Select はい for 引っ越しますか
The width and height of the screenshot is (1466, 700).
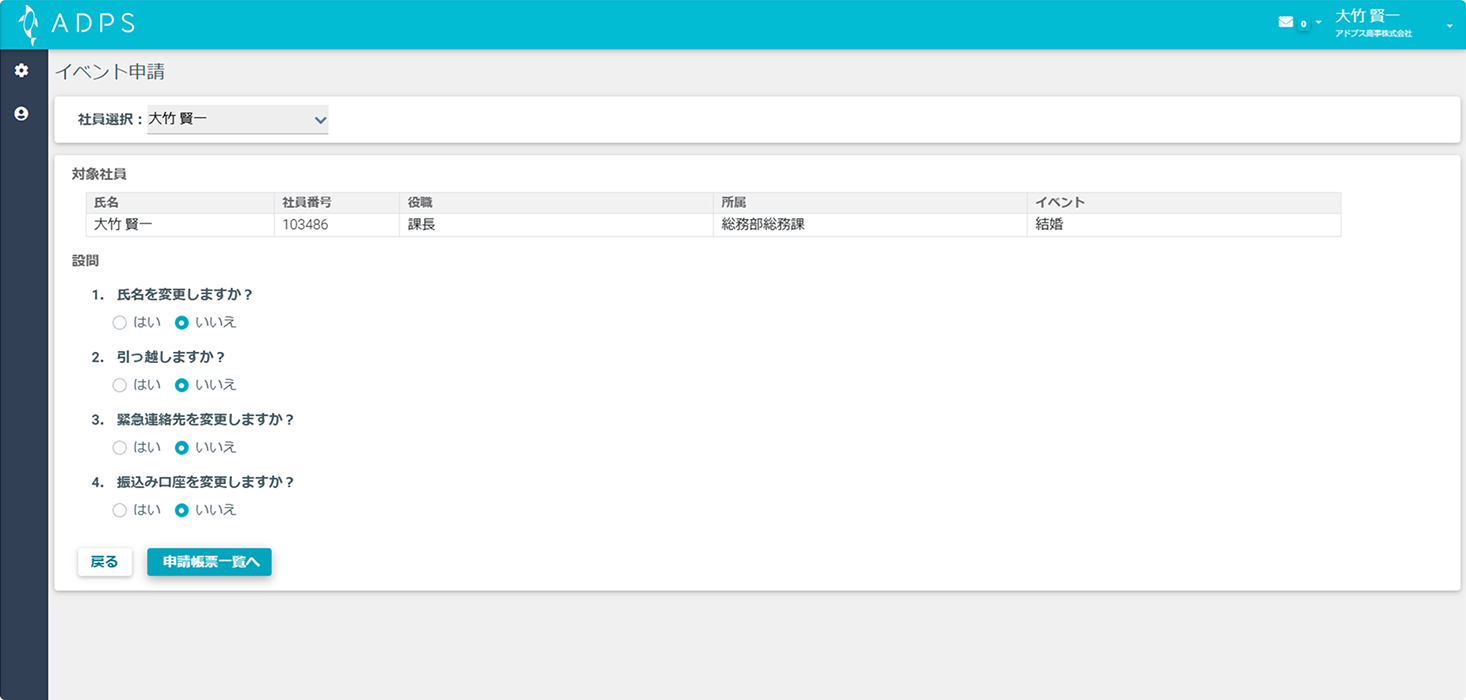[120, 385]
